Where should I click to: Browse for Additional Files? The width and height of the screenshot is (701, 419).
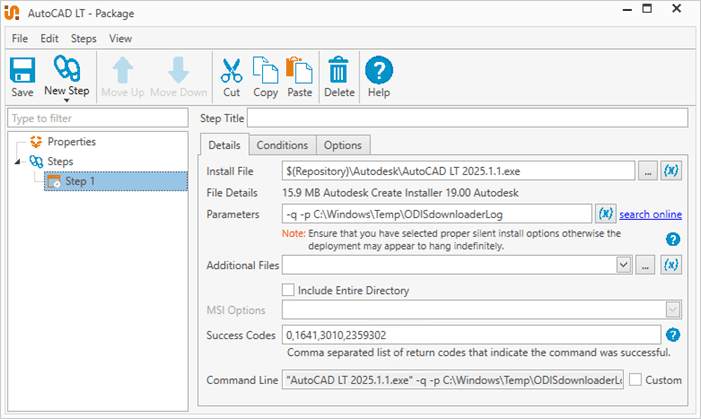pyautogui.click(x=645, y=265)
